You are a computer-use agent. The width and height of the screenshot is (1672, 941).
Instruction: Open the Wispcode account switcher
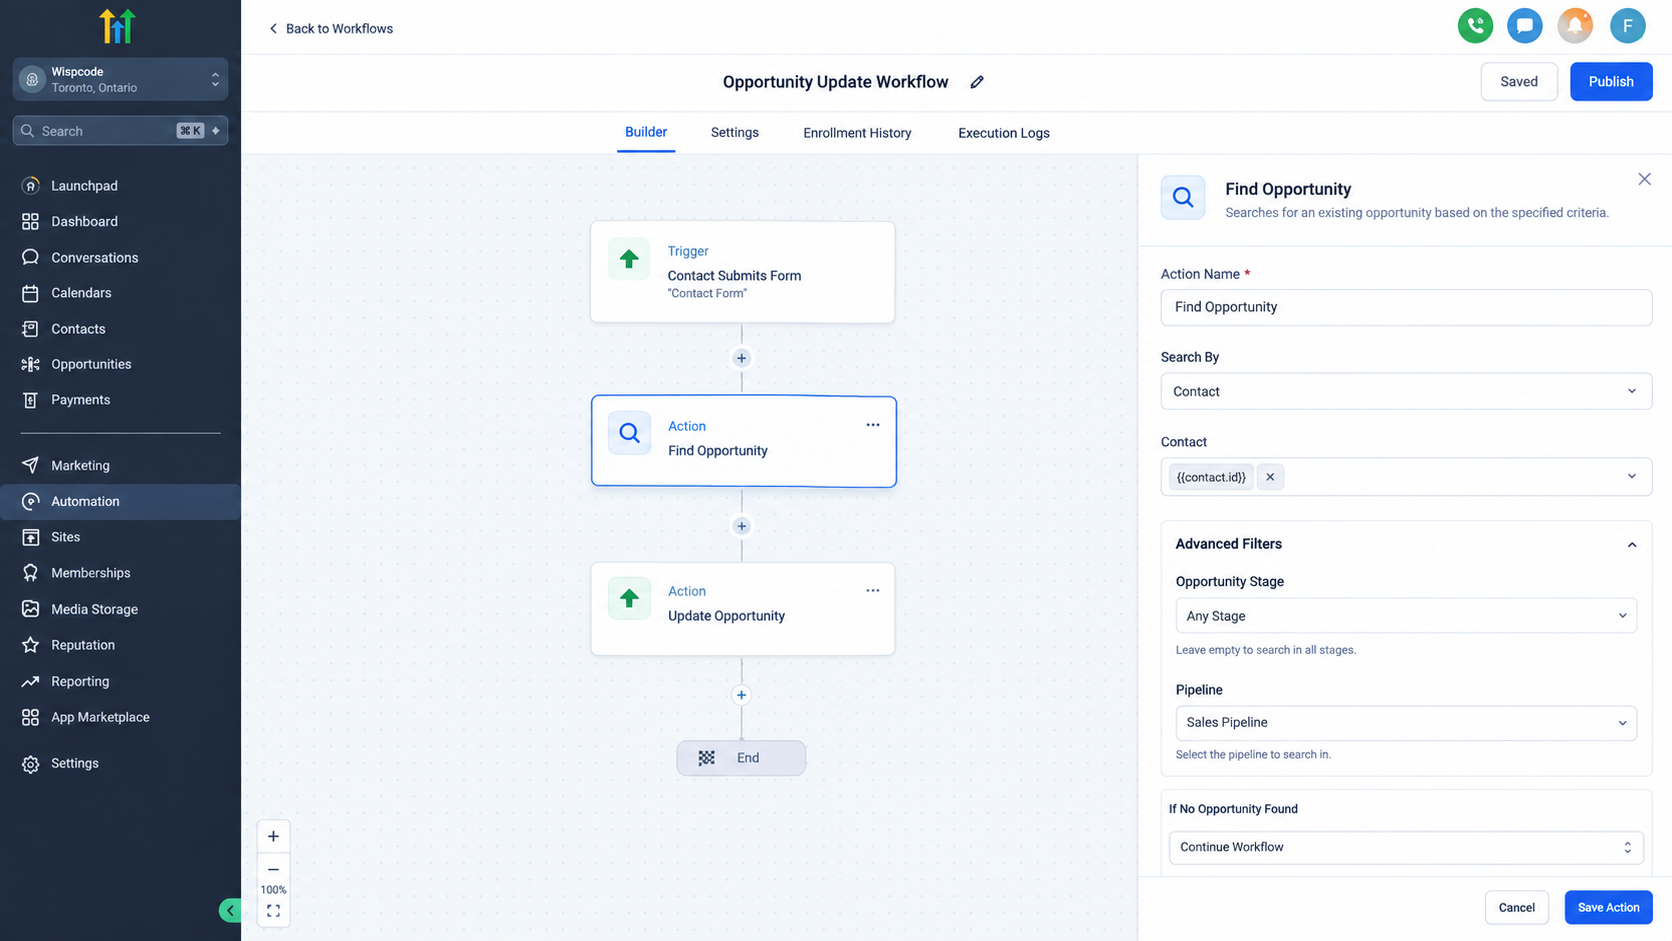(120, 79)
